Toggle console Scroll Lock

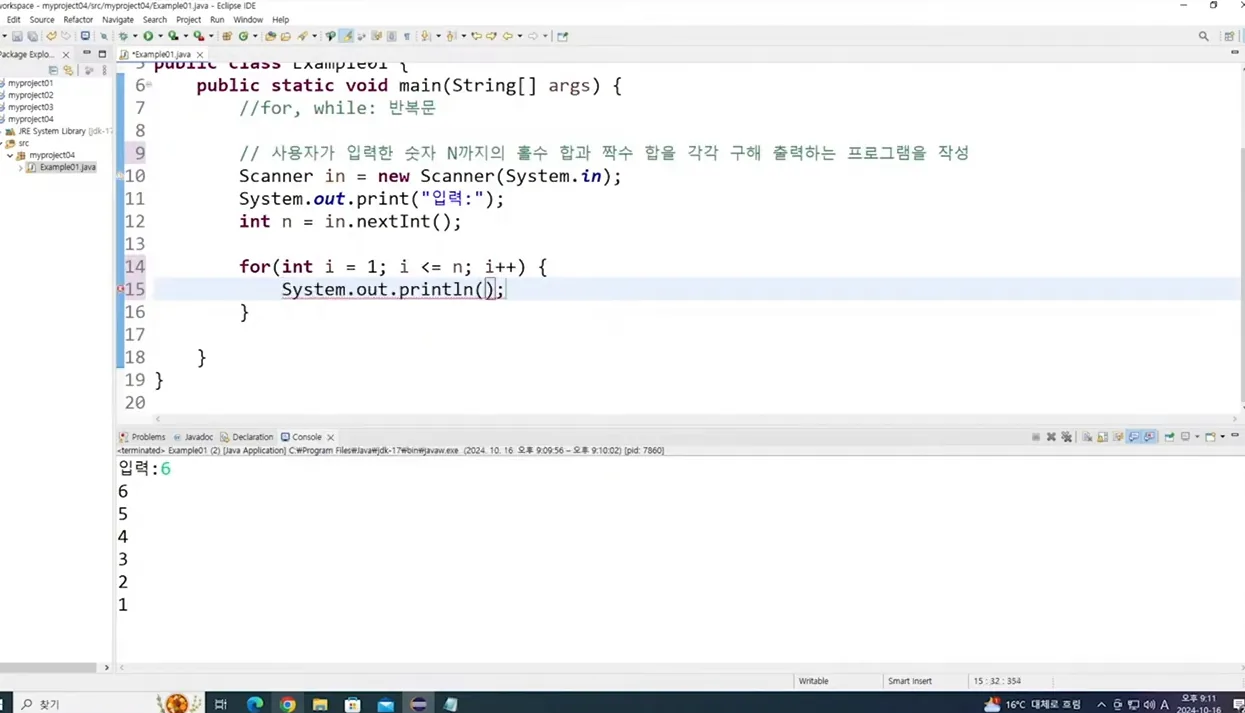[1102, 437]
